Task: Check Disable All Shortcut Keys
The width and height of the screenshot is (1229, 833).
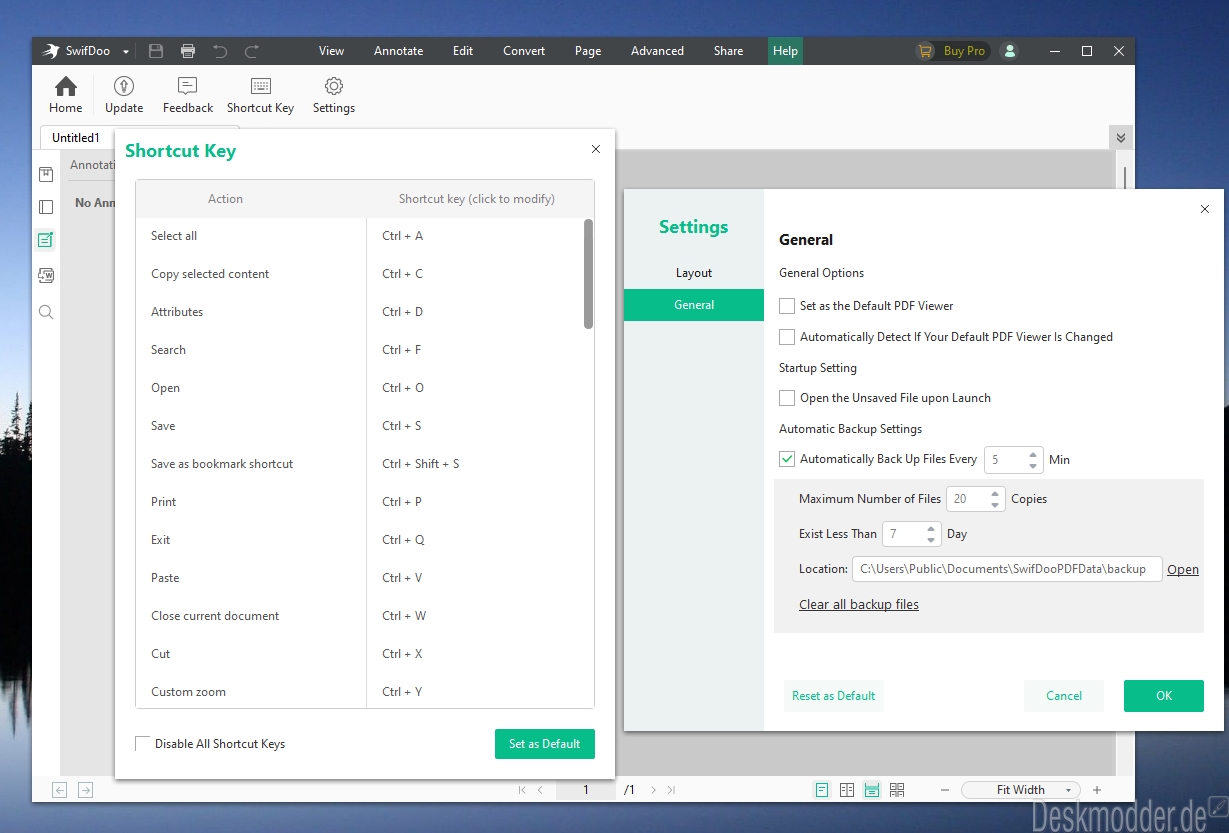Action: click(x=143, y=744)
